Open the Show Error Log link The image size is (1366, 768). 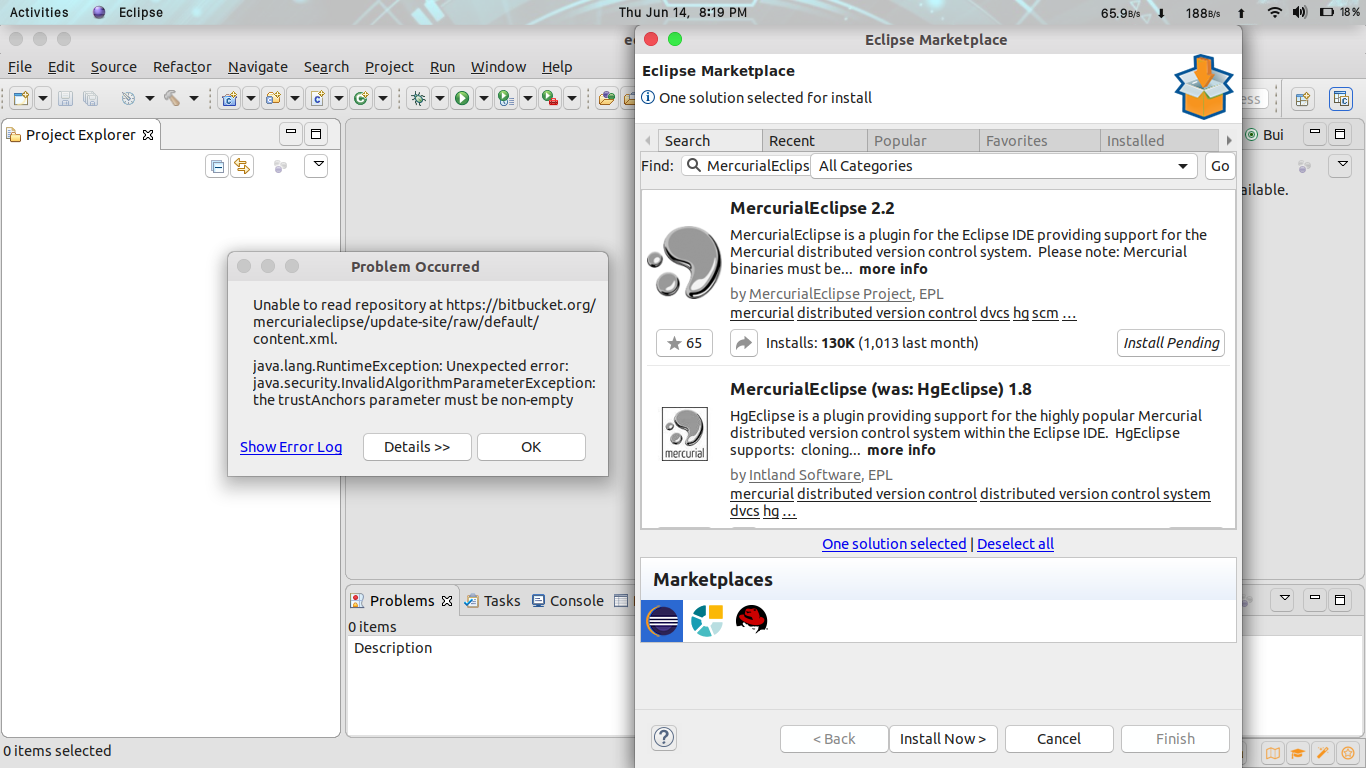pos(291,447)
